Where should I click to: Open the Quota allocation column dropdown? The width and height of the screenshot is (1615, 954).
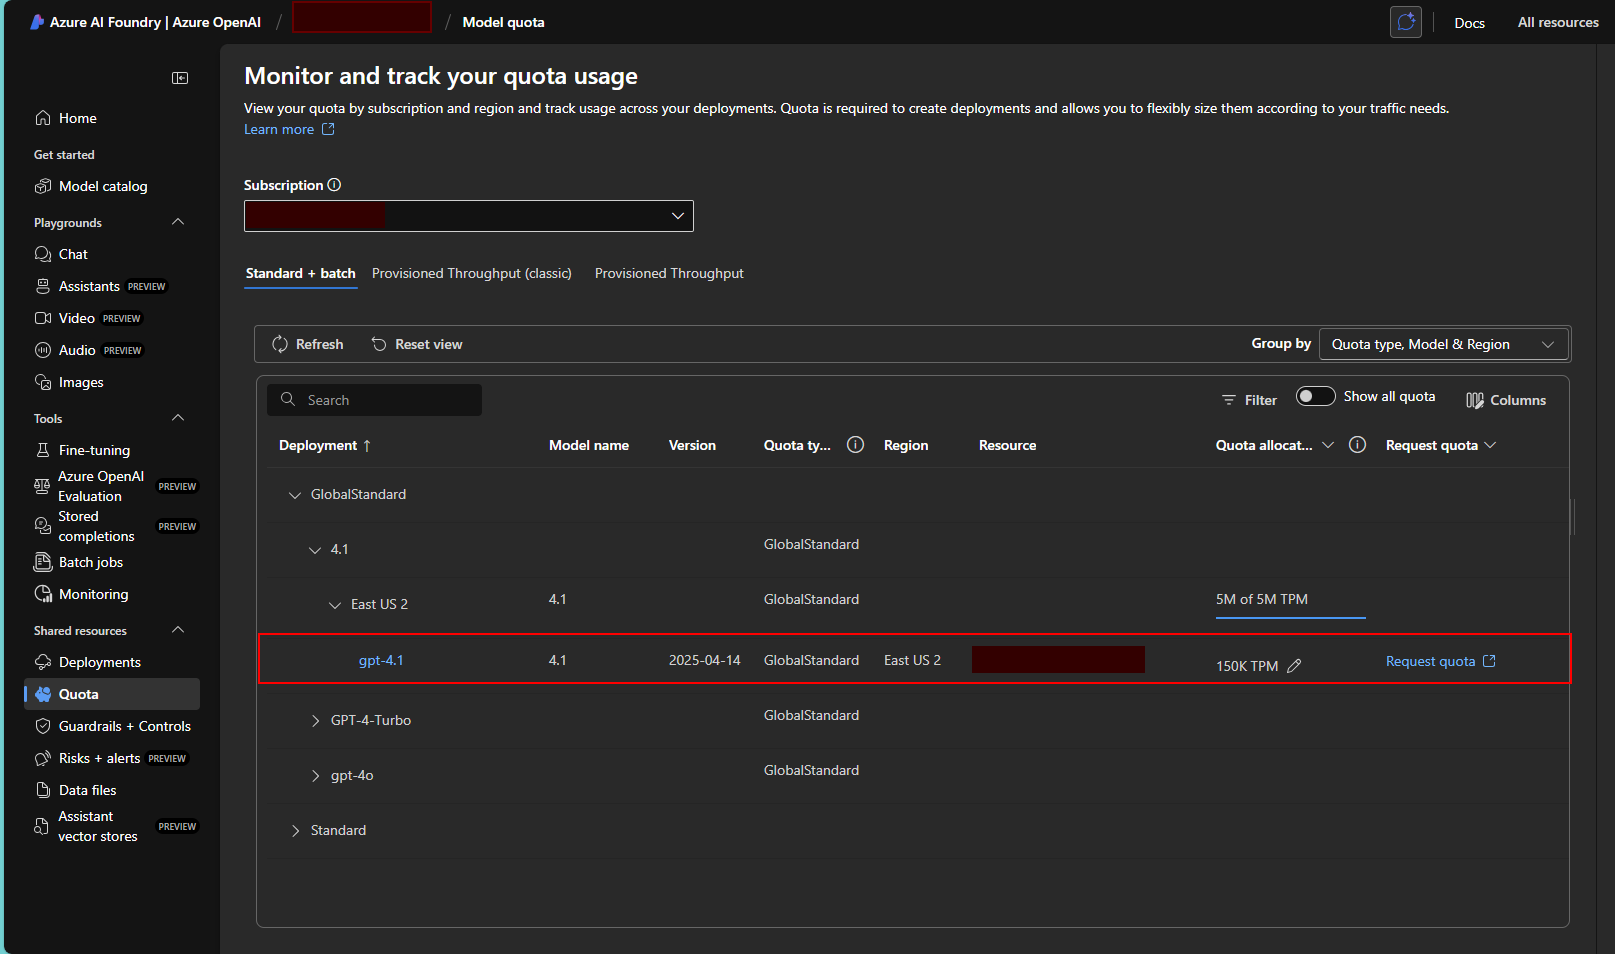tap(1328, 445)
